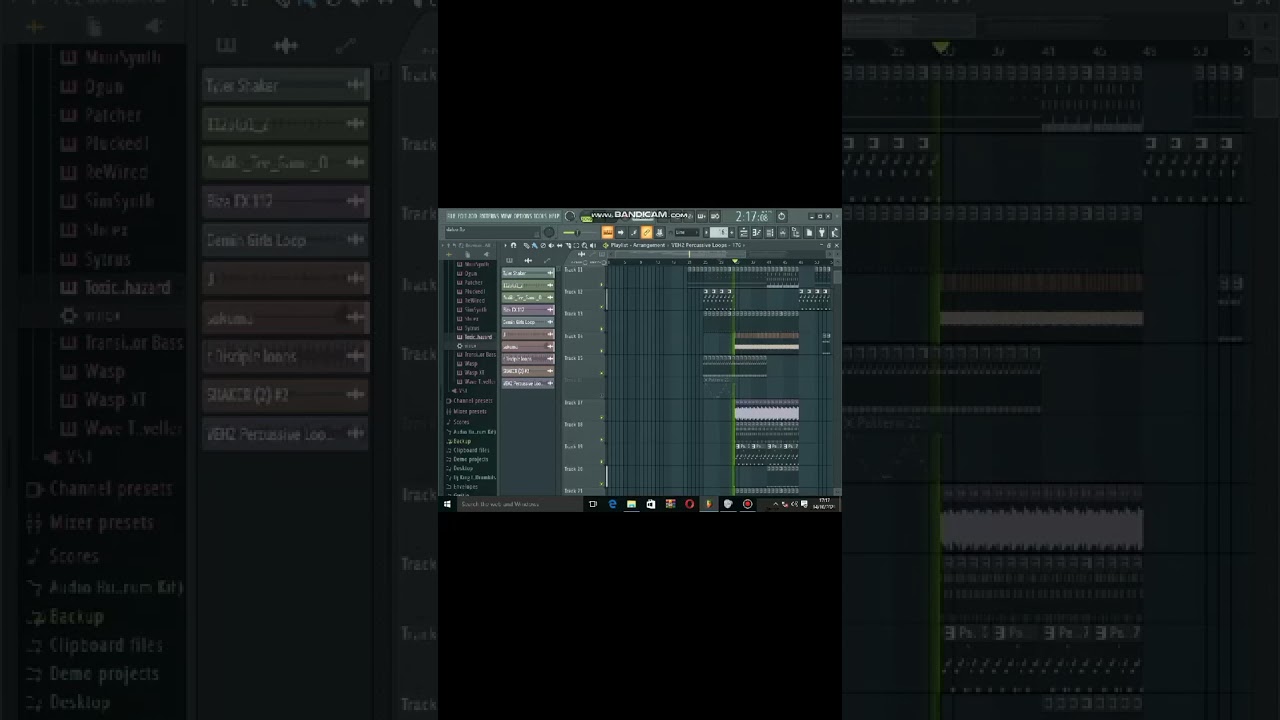
Task: Select the Playback speaker tool in playlist toolbar
Action: pos(592,245)
